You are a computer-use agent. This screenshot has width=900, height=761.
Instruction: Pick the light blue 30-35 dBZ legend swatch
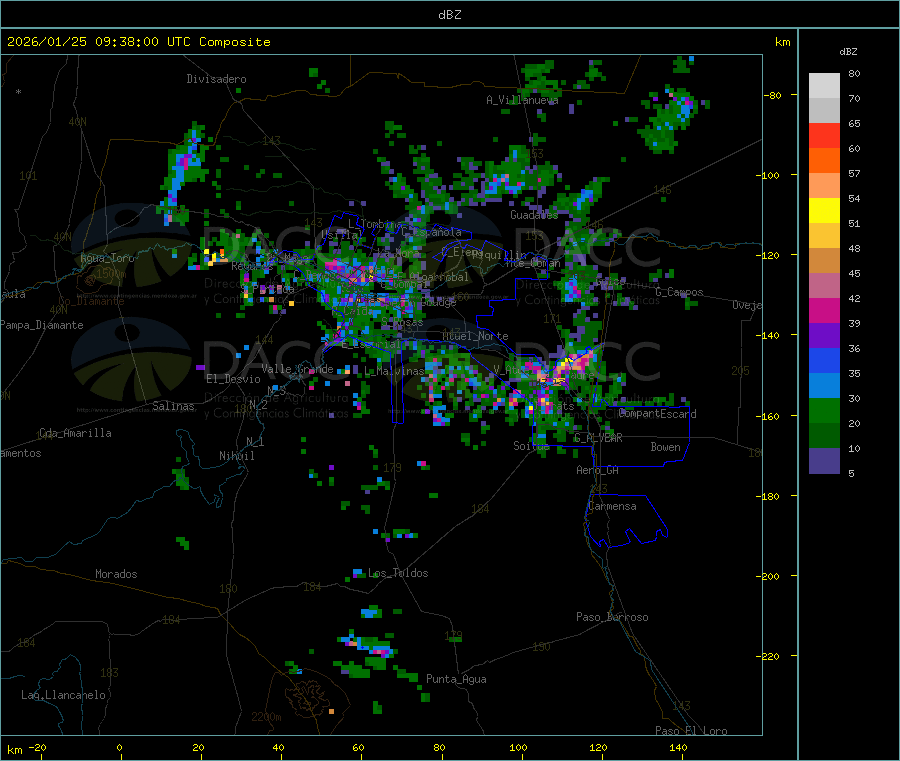pyautogui.click(x=824, y=386)
